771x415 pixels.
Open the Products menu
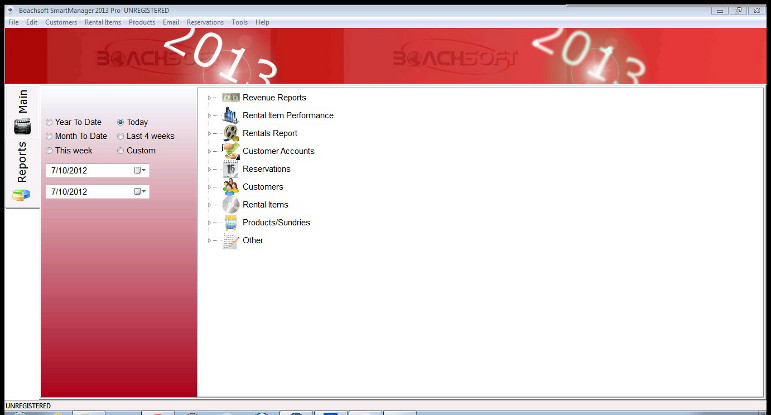pyautogui.click(x=142, y=22)
